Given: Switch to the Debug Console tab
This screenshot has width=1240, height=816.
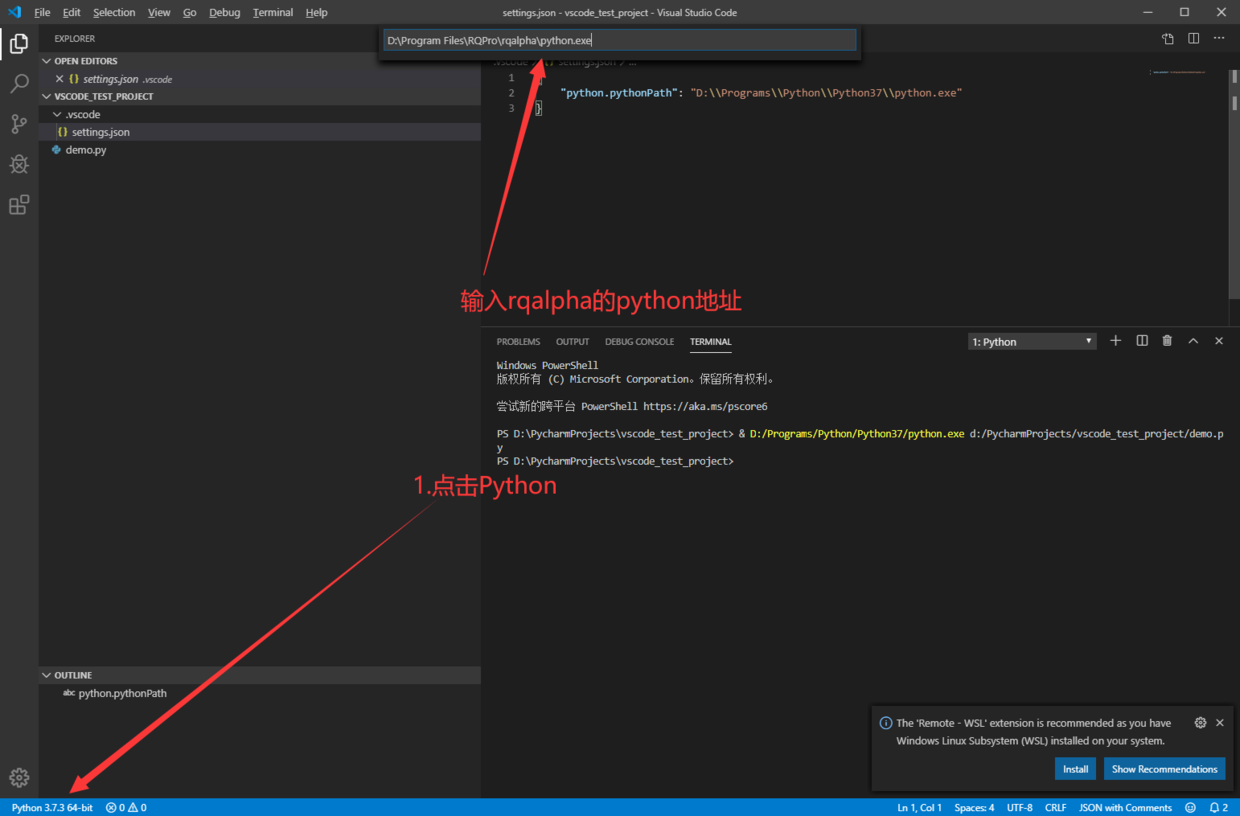Looking at the screenshot, I should 640,342.
